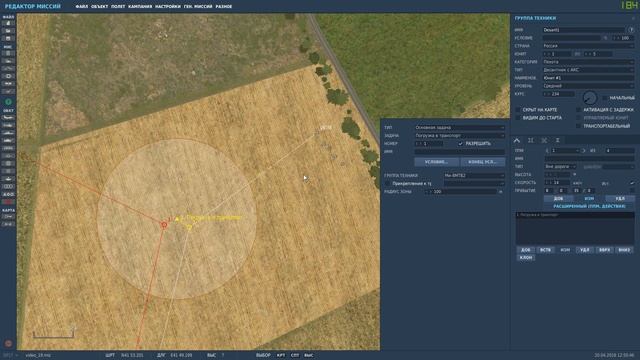The height and width of the screenshot is (360, 640).
Task: Click the red coalition bar icon in sidebar
Action: pos(8,202)
